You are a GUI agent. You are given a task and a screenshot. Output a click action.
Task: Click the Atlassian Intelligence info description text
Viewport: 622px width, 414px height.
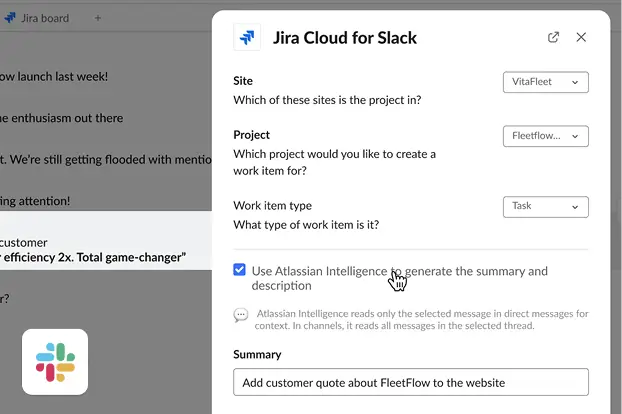click(x=420, y=320)
